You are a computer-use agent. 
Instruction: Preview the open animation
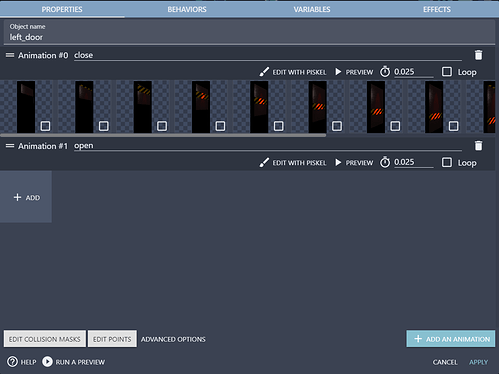pyautogui.click(x=354, y=163)
